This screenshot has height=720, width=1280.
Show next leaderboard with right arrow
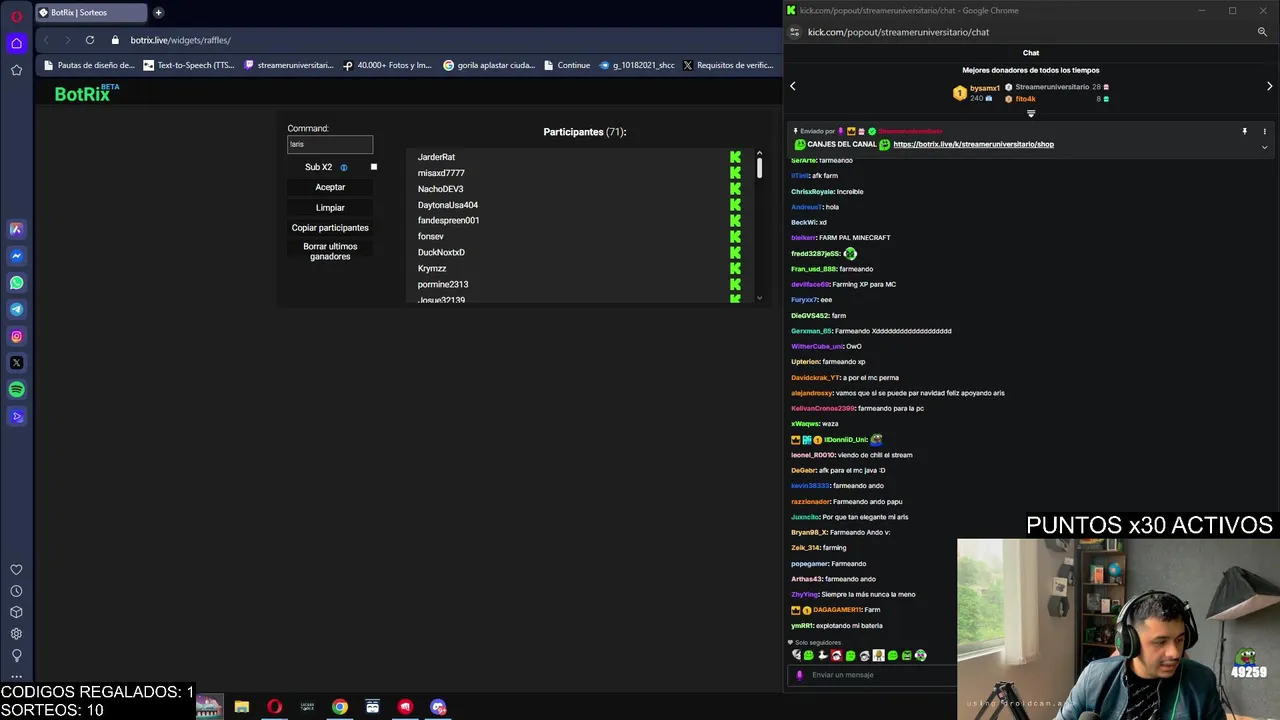[x=1269, y=87]
